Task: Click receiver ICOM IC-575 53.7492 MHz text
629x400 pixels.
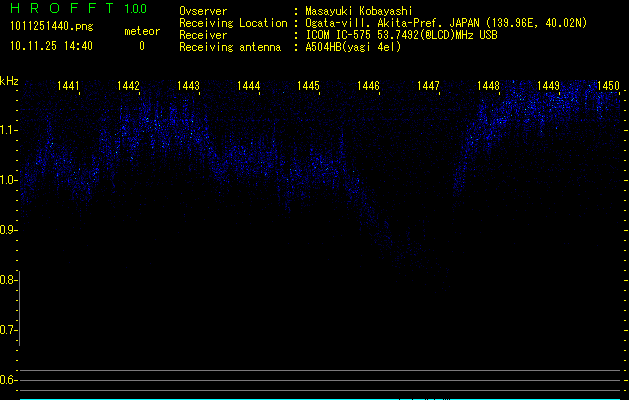Action: [x=401, y=35]
